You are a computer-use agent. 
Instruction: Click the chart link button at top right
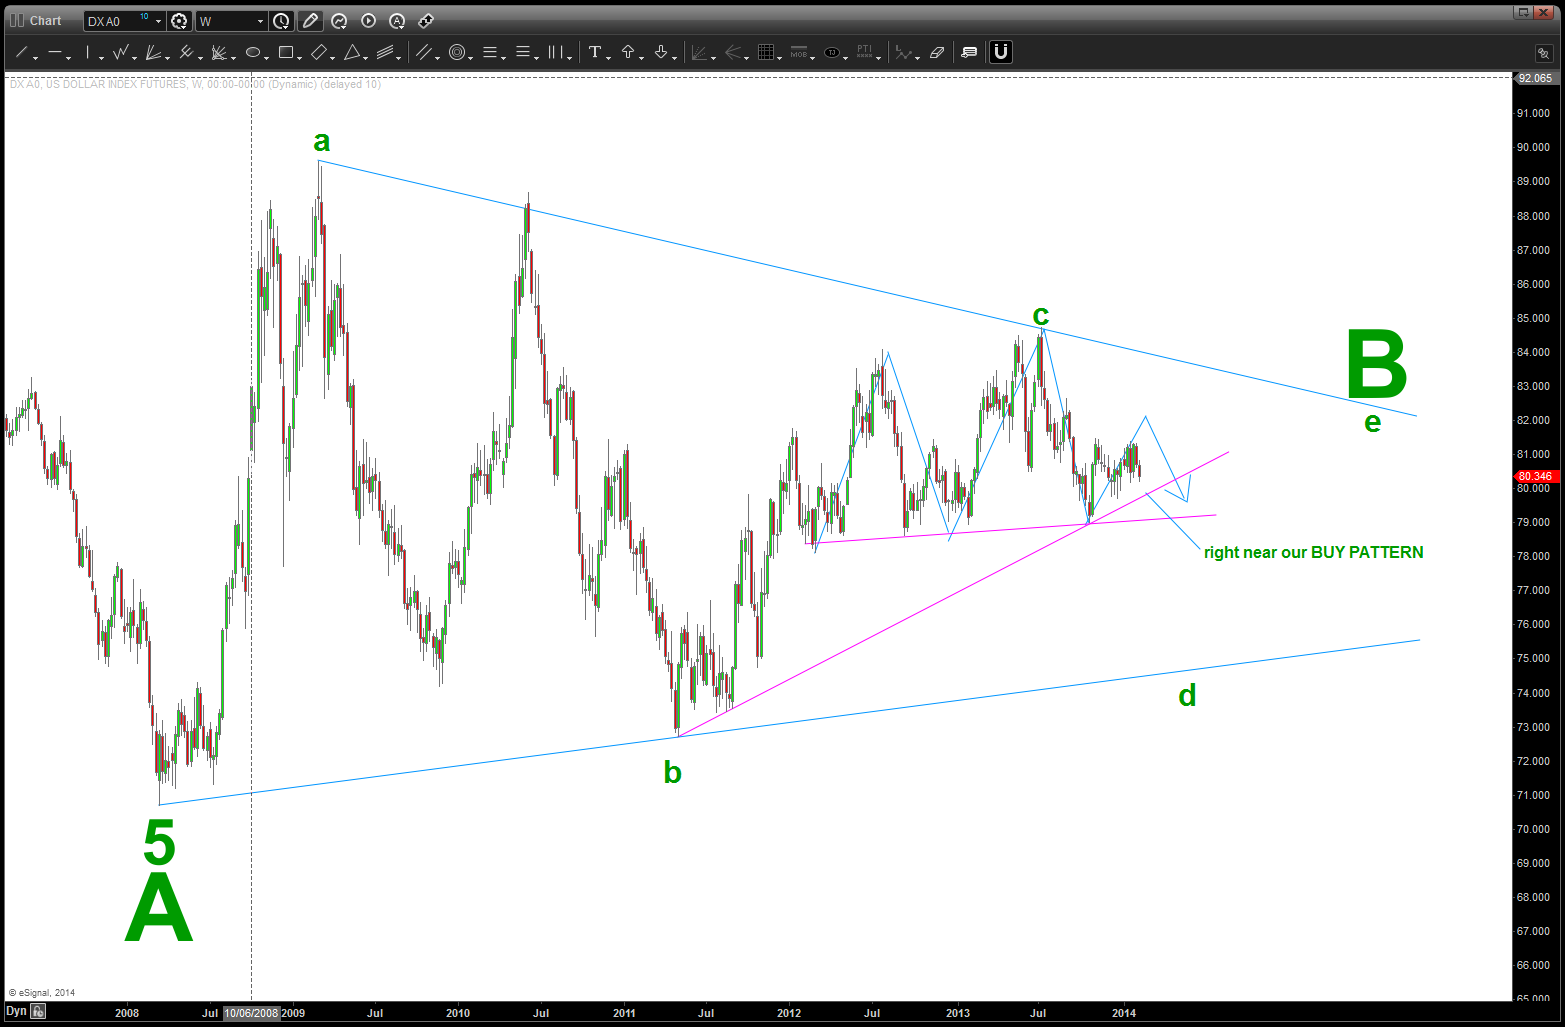(x=1543, y=53)
